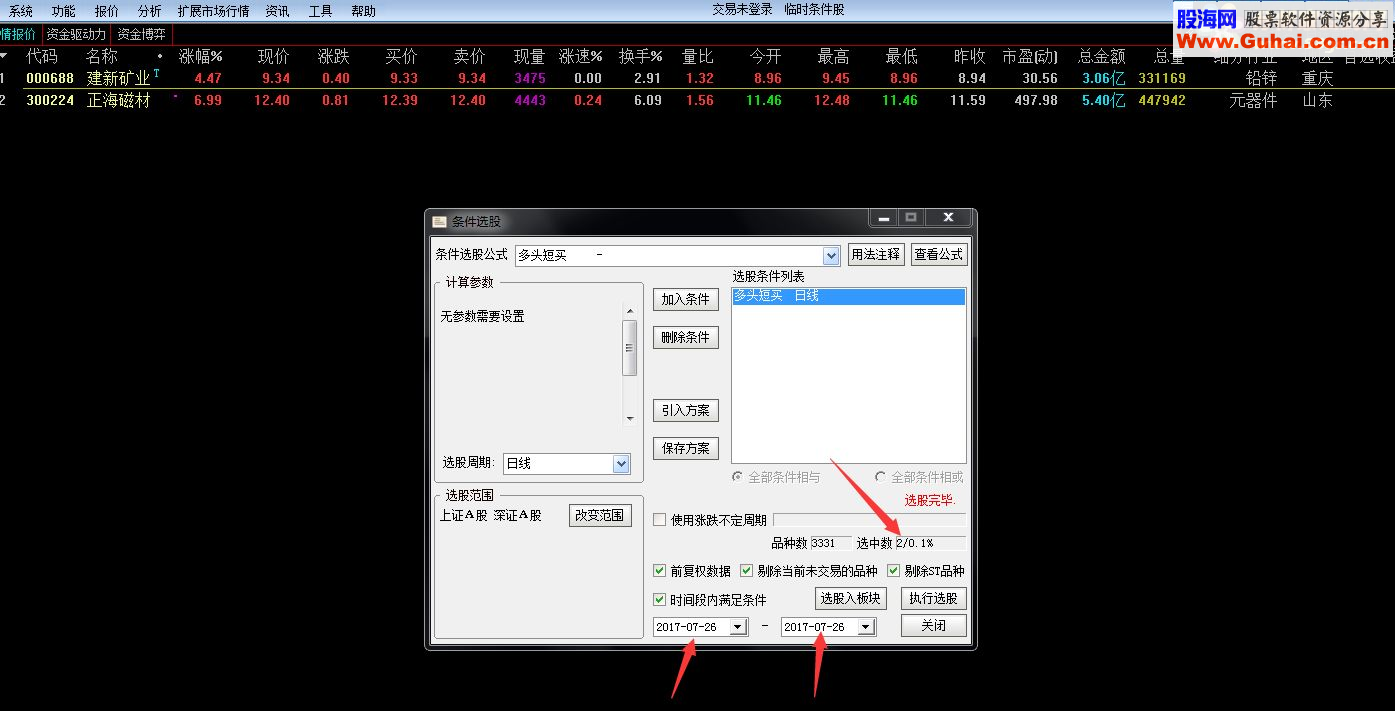This screenshot has width=1395, height=711.
Task: Open the 报价 menu
Action: (x=107, y=11)
